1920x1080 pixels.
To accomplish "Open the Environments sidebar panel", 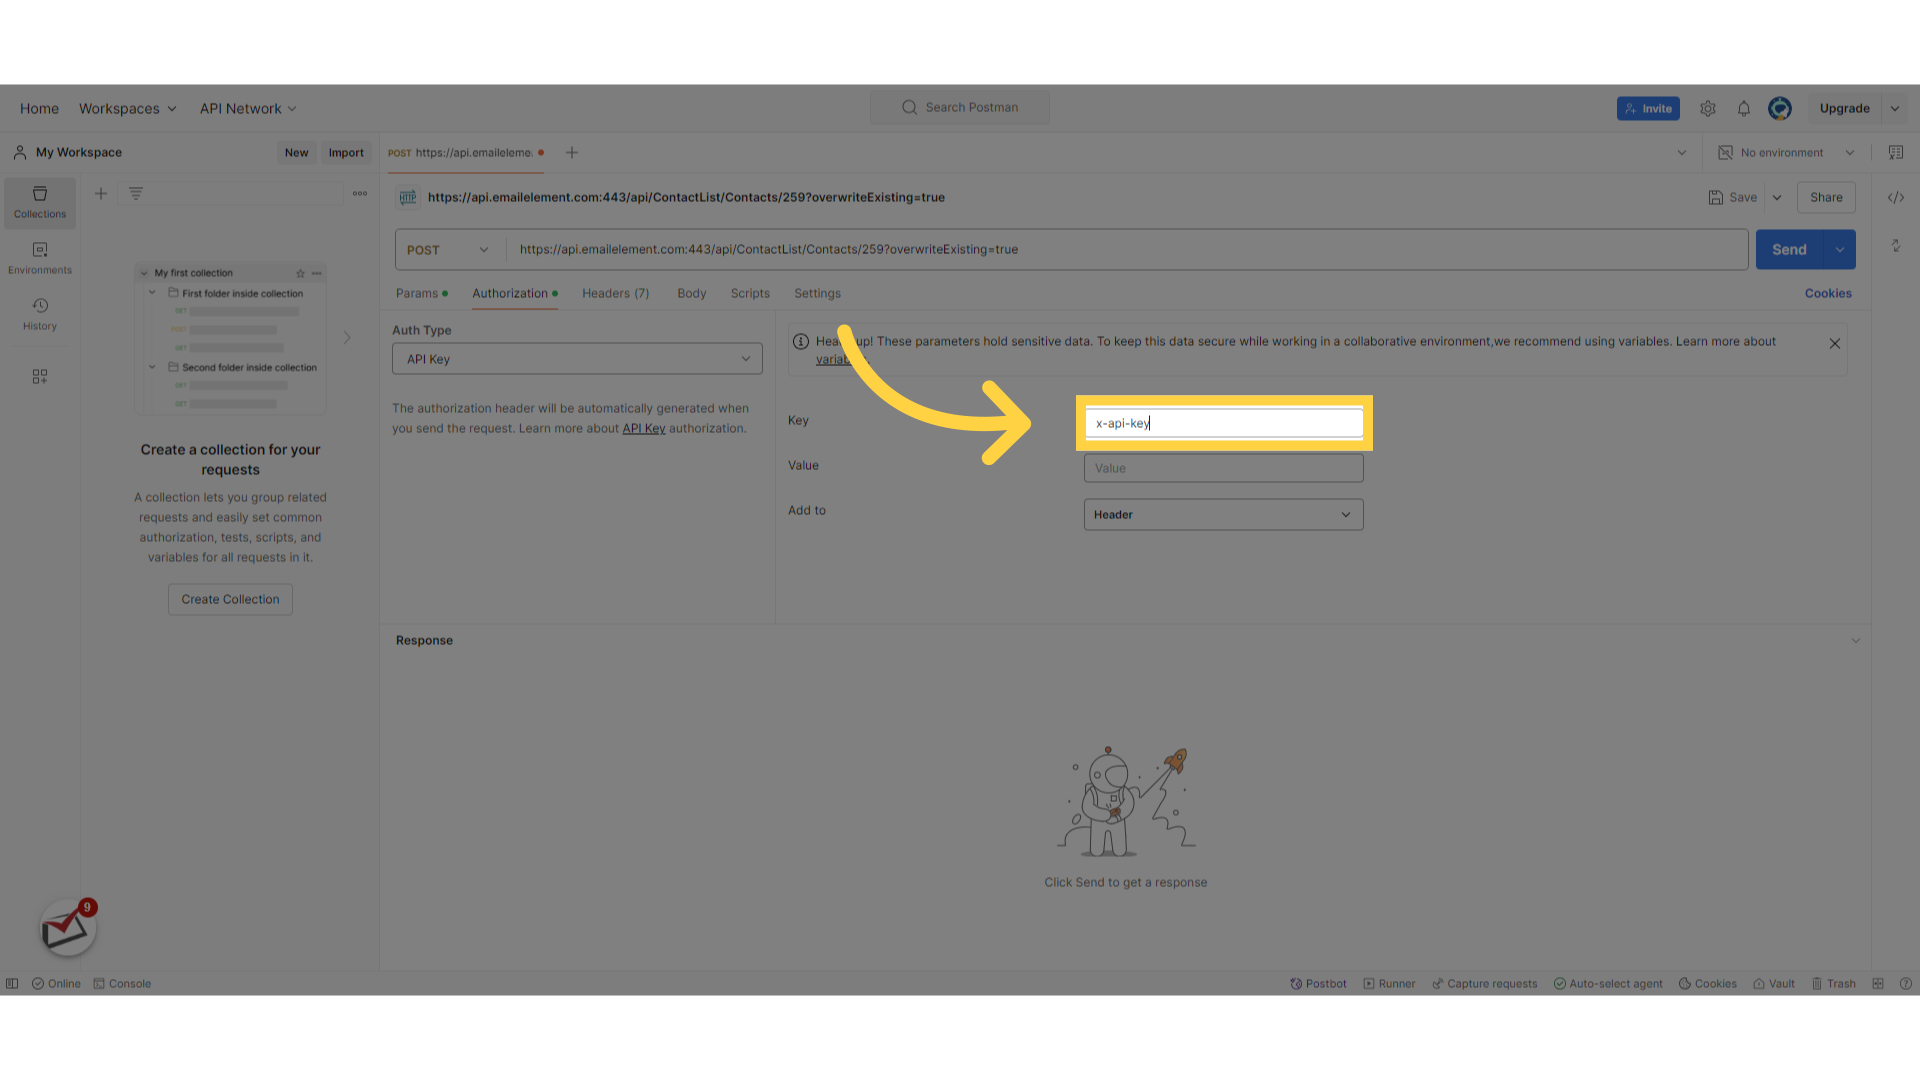I will click(x=40, y=258).
